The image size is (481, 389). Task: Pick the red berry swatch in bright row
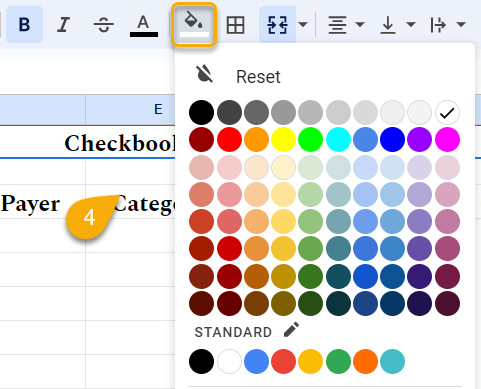(x=202, y=140)
